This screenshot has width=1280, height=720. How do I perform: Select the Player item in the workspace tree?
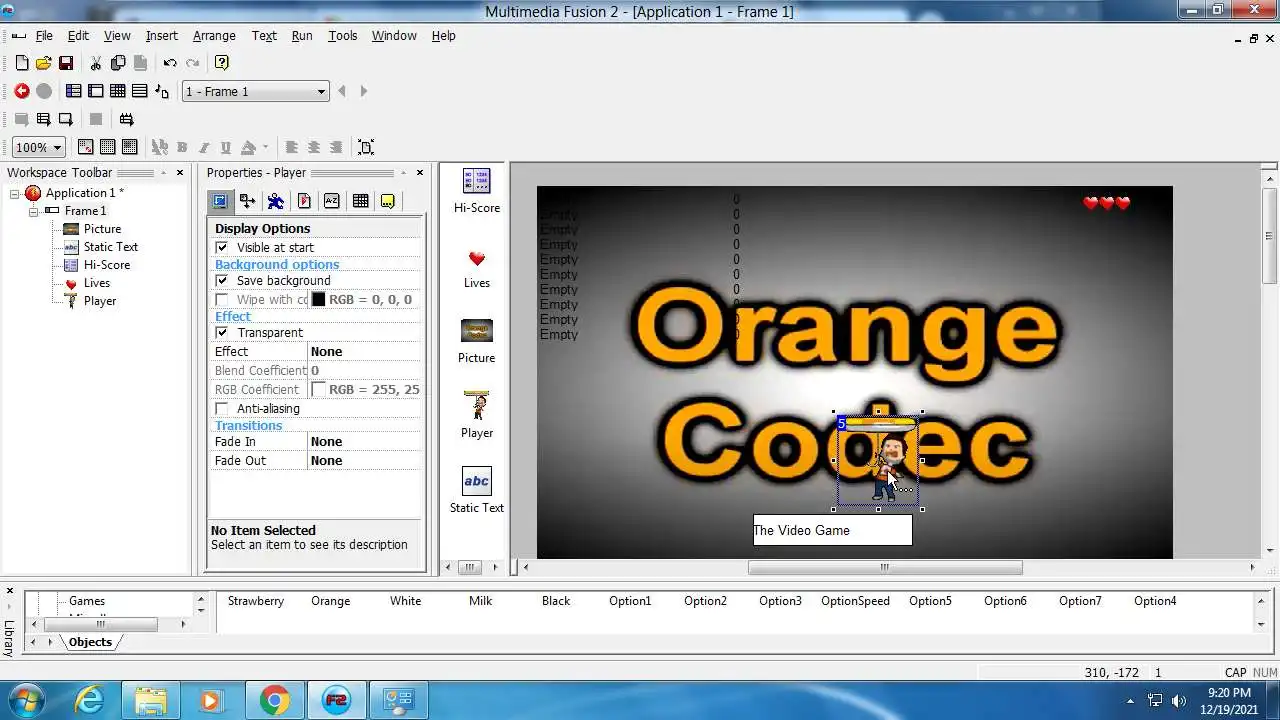point(100,301)
